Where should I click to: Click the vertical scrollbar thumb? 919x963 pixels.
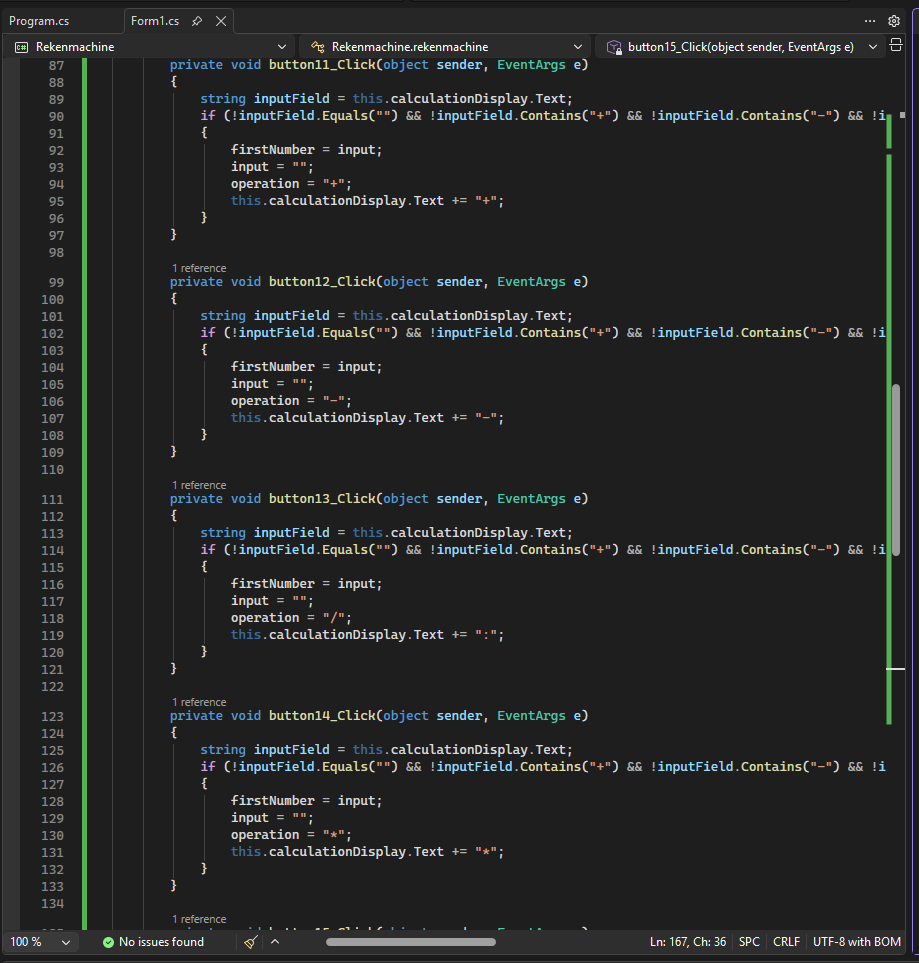pos(896,470)
